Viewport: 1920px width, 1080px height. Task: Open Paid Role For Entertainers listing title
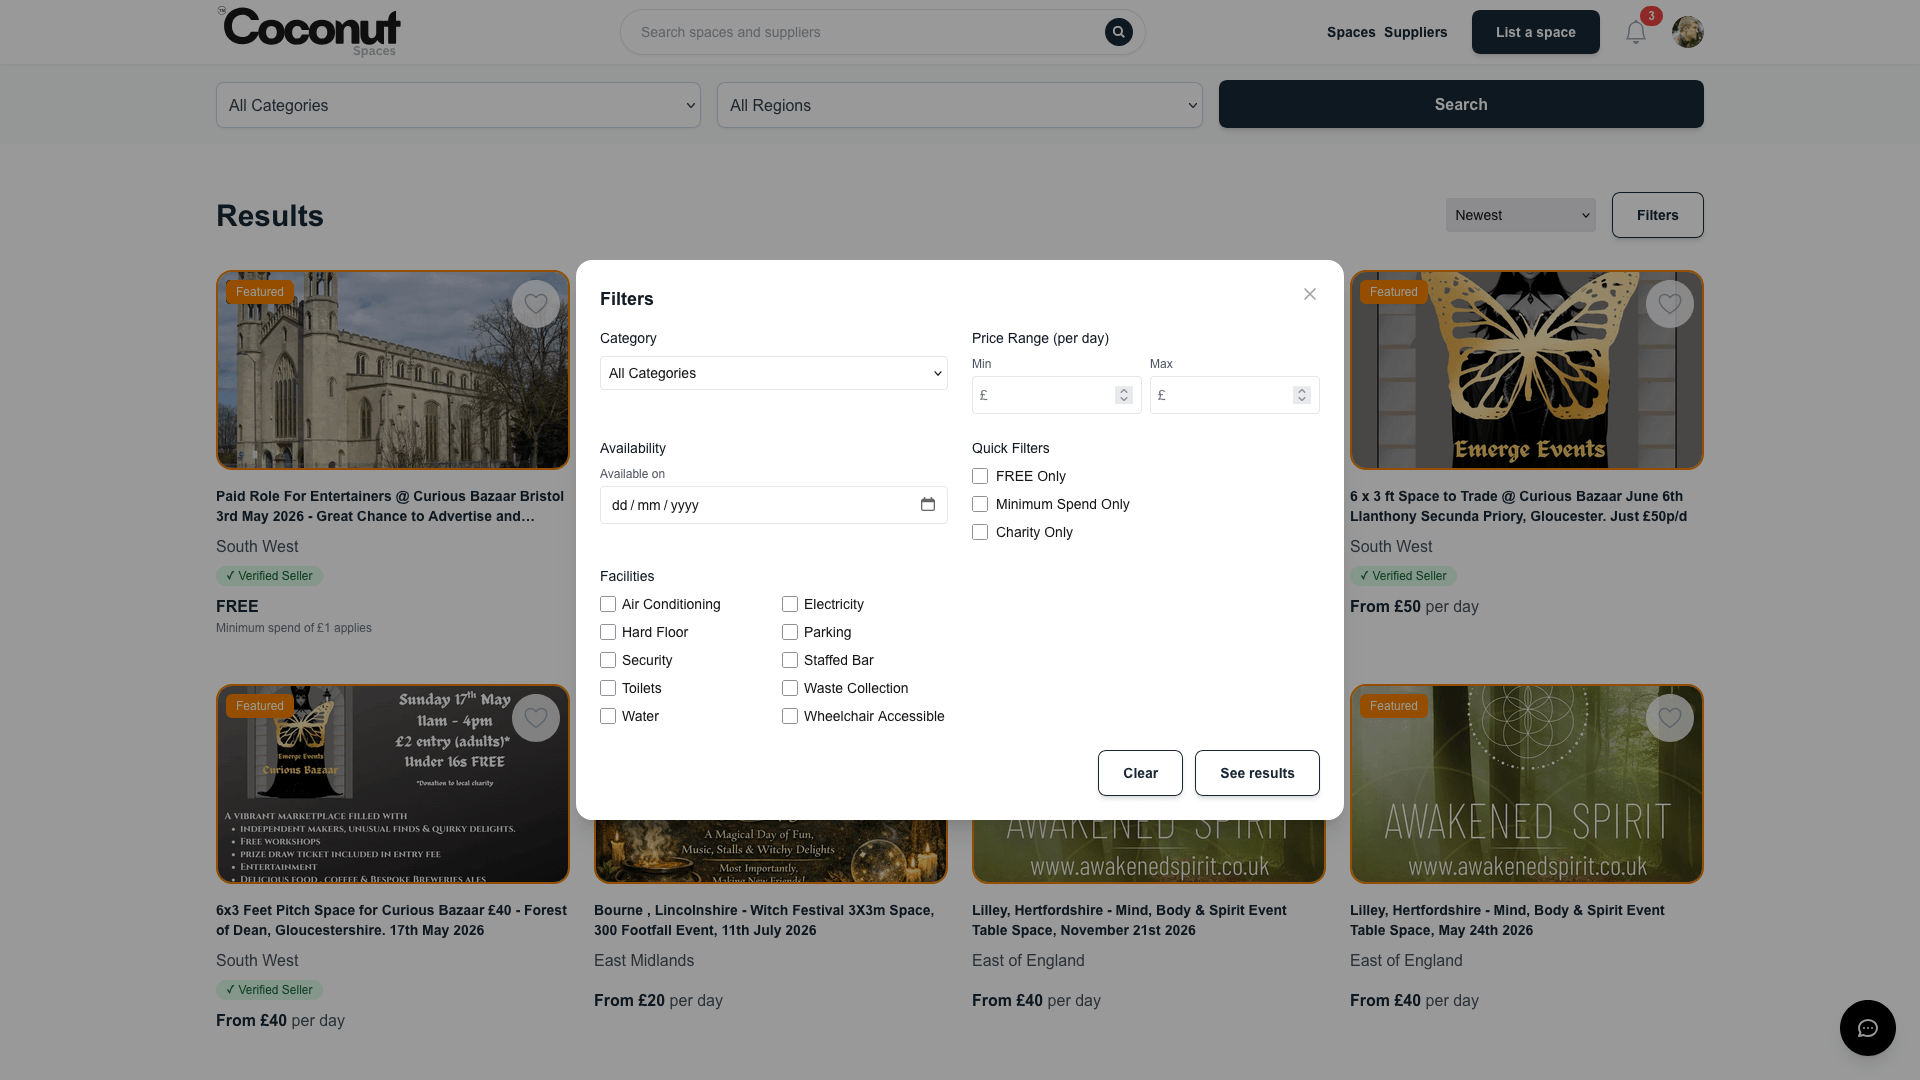[390, 506]
